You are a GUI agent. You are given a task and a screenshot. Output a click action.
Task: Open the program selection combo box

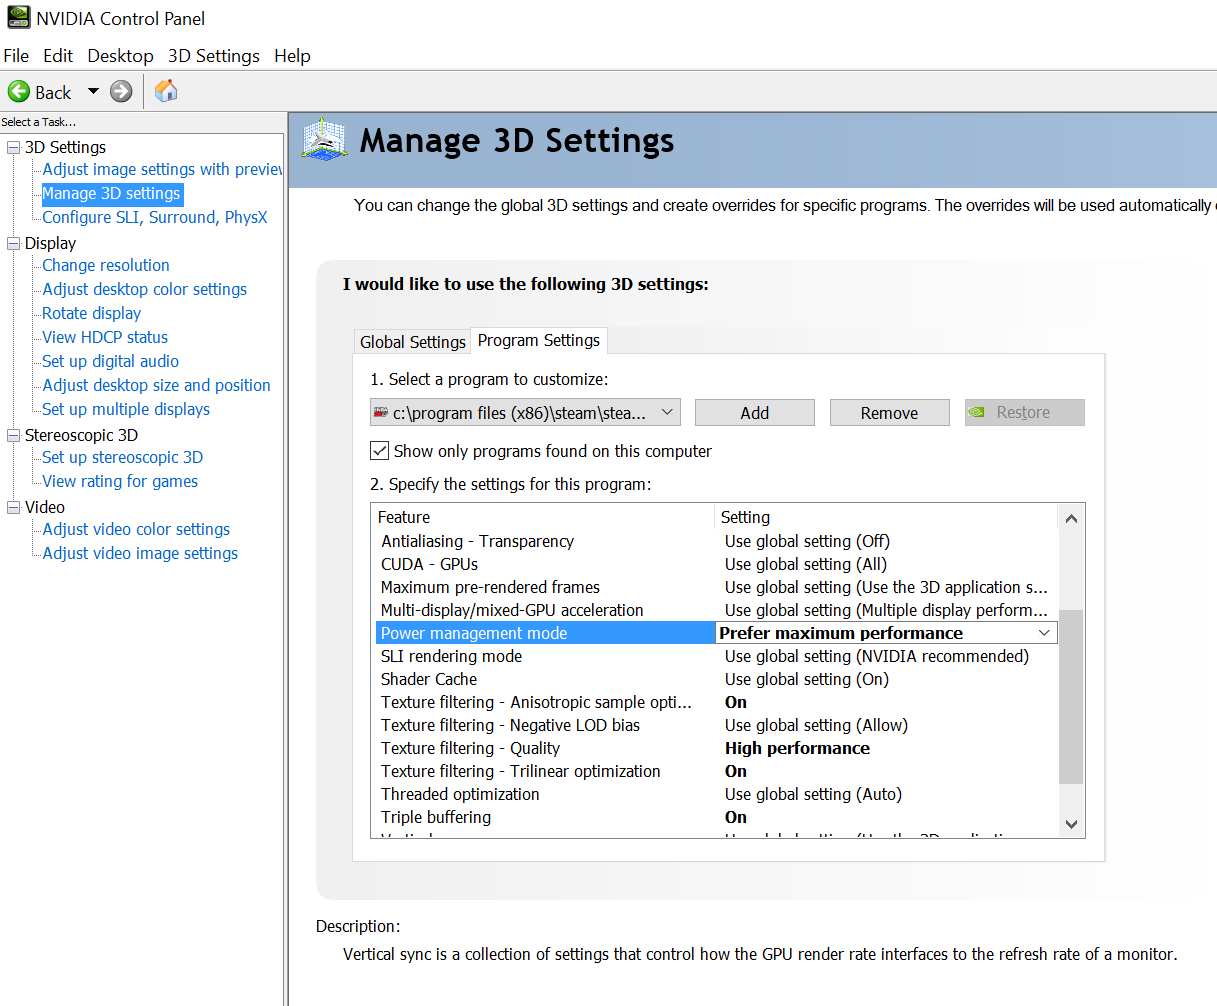[525, 412]
